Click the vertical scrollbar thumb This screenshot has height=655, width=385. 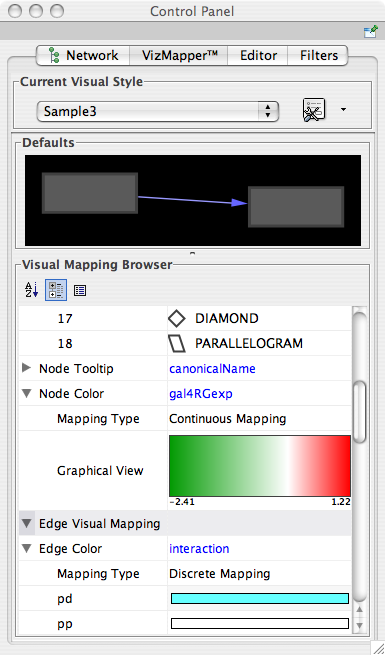(x=359, y=411)
